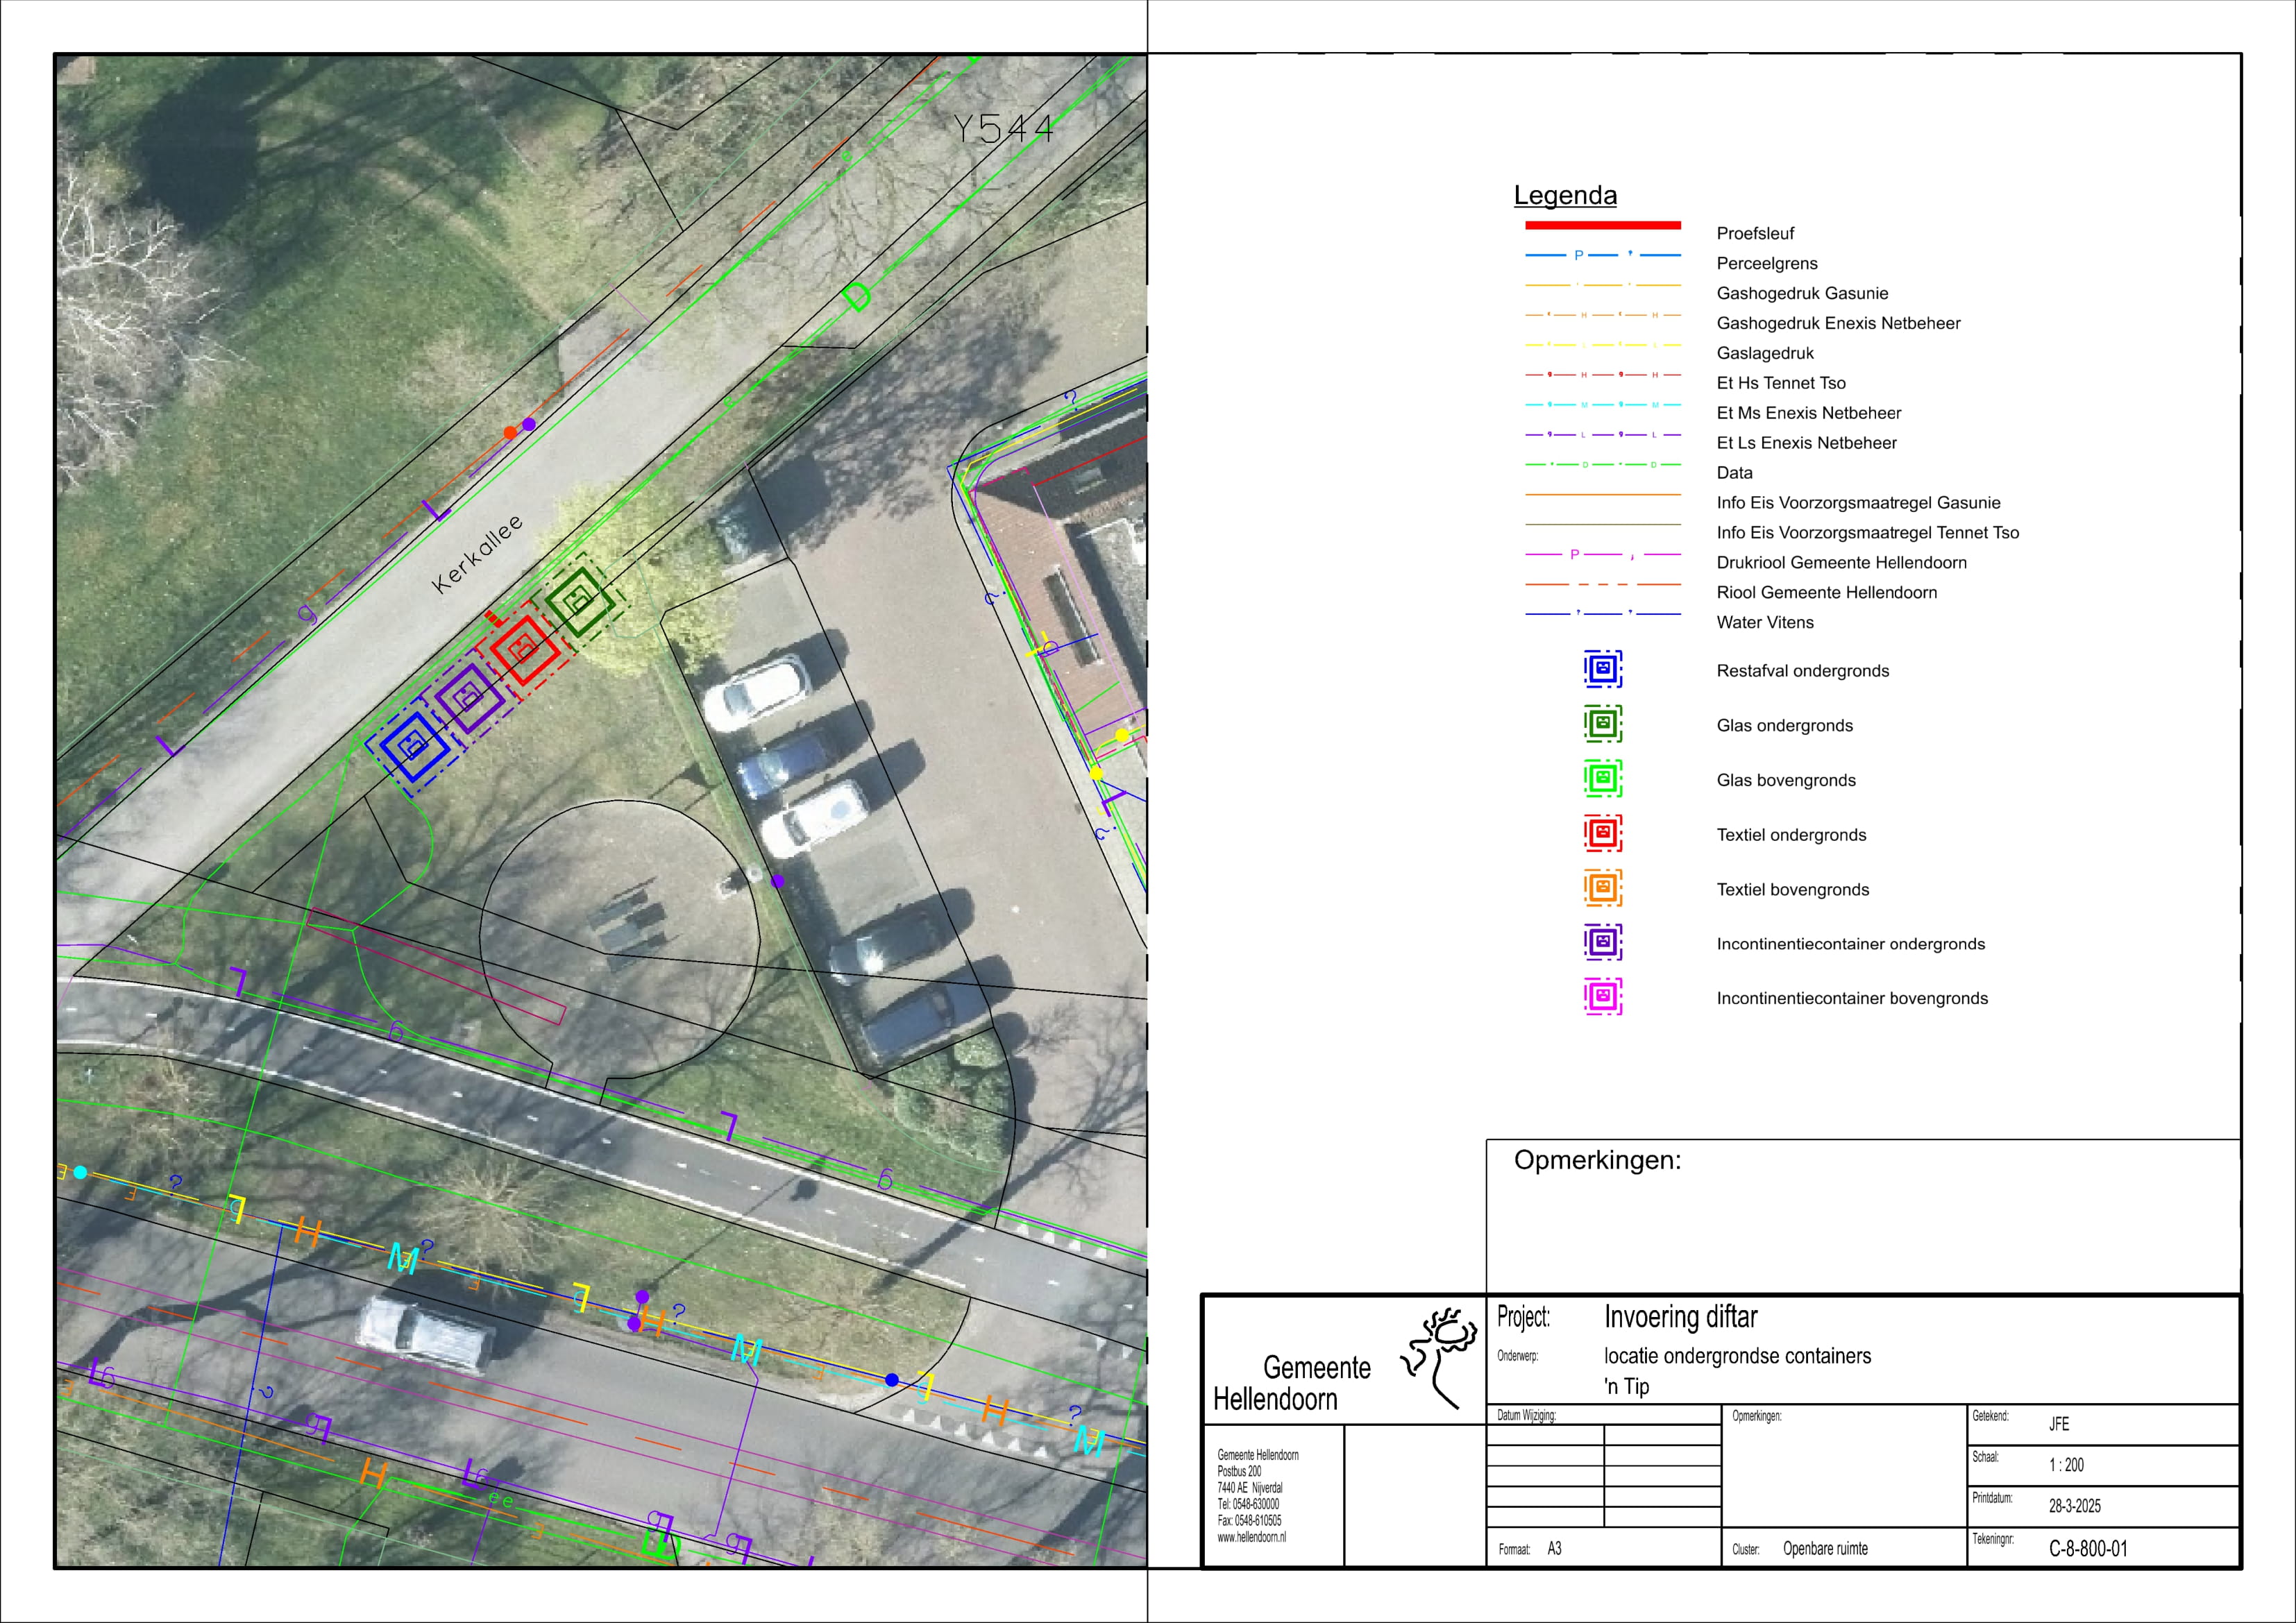This screenshot has width=2296, height=1623.
Task: Click the light green Glas bovengronds legend icon
Action: [1602, 778]
